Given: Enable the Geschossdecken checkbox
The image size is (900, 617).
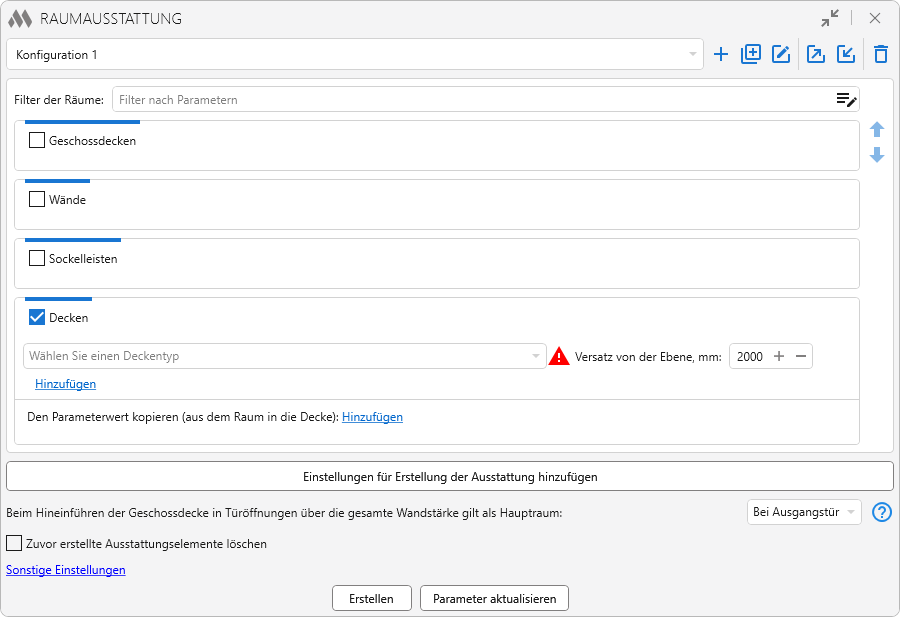Looking at the screenshot, I should (37, 141).
